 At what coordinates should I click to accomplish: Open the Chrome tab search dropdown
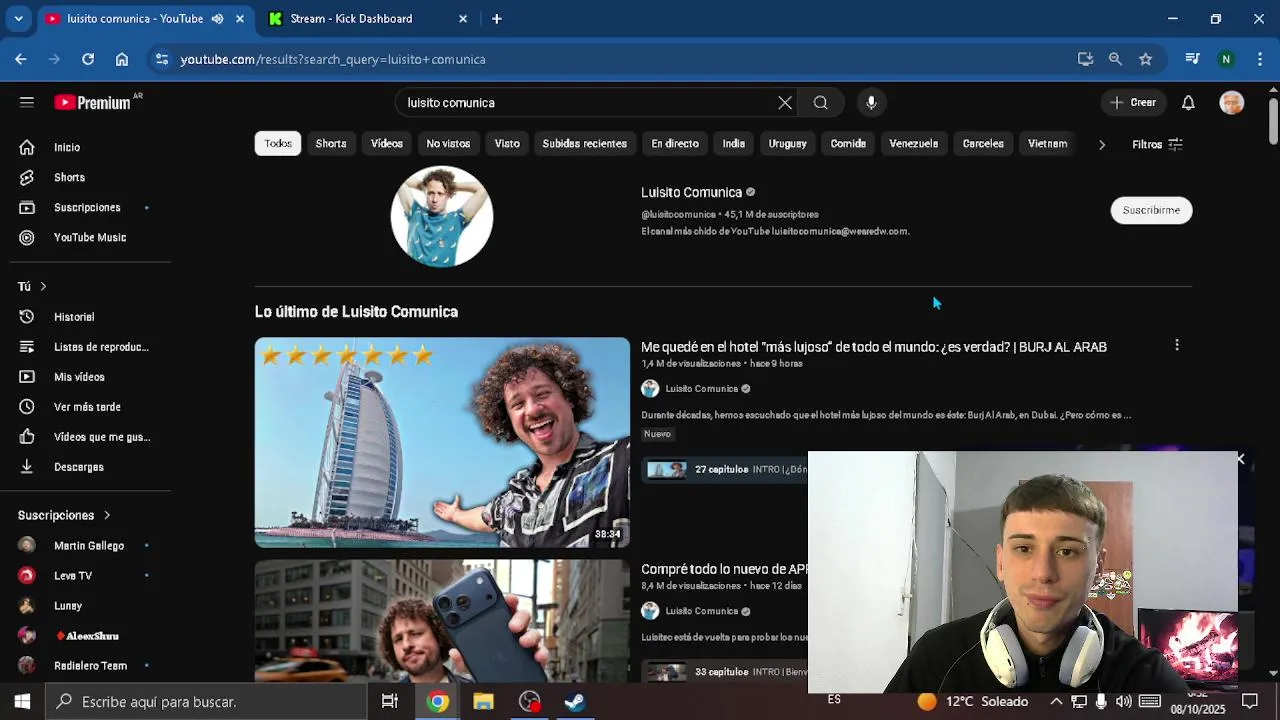[18, 18]
